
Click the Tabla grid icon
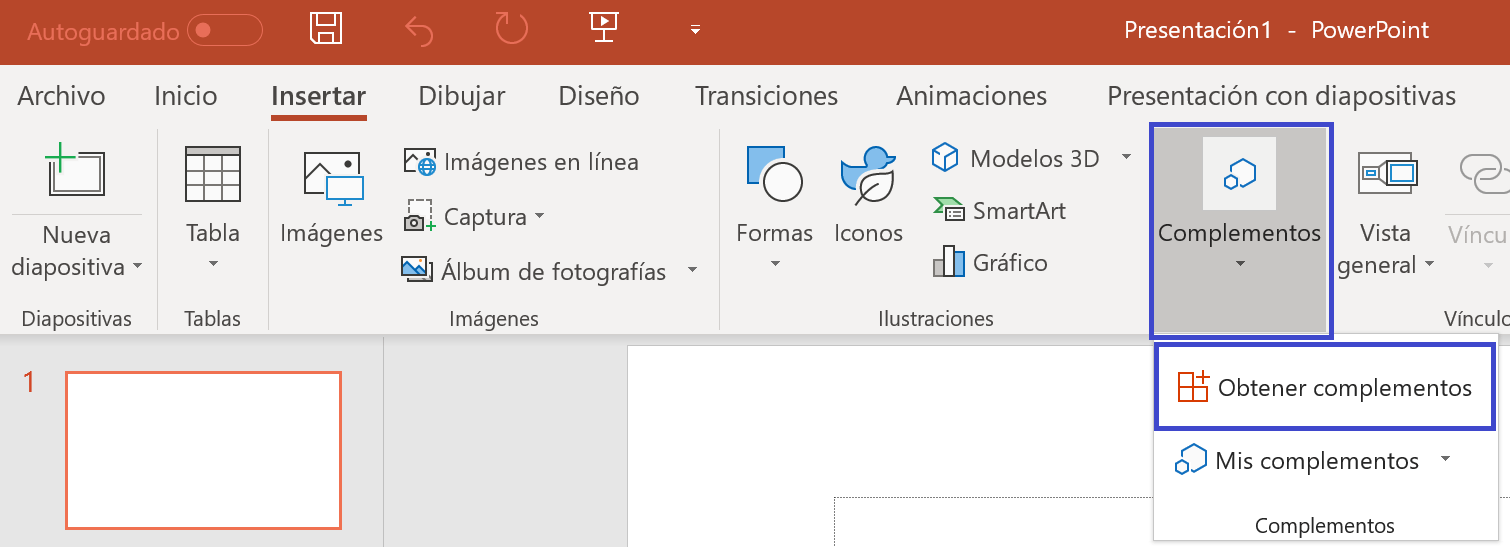tap(213, 175)
